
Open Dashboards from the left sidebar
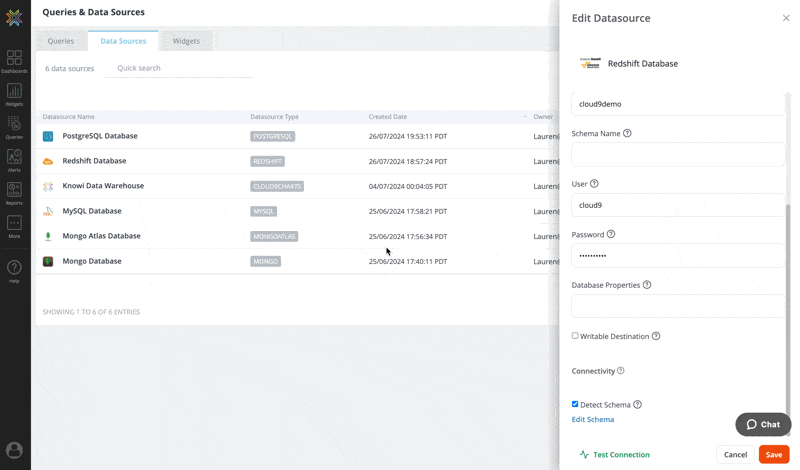14,61
